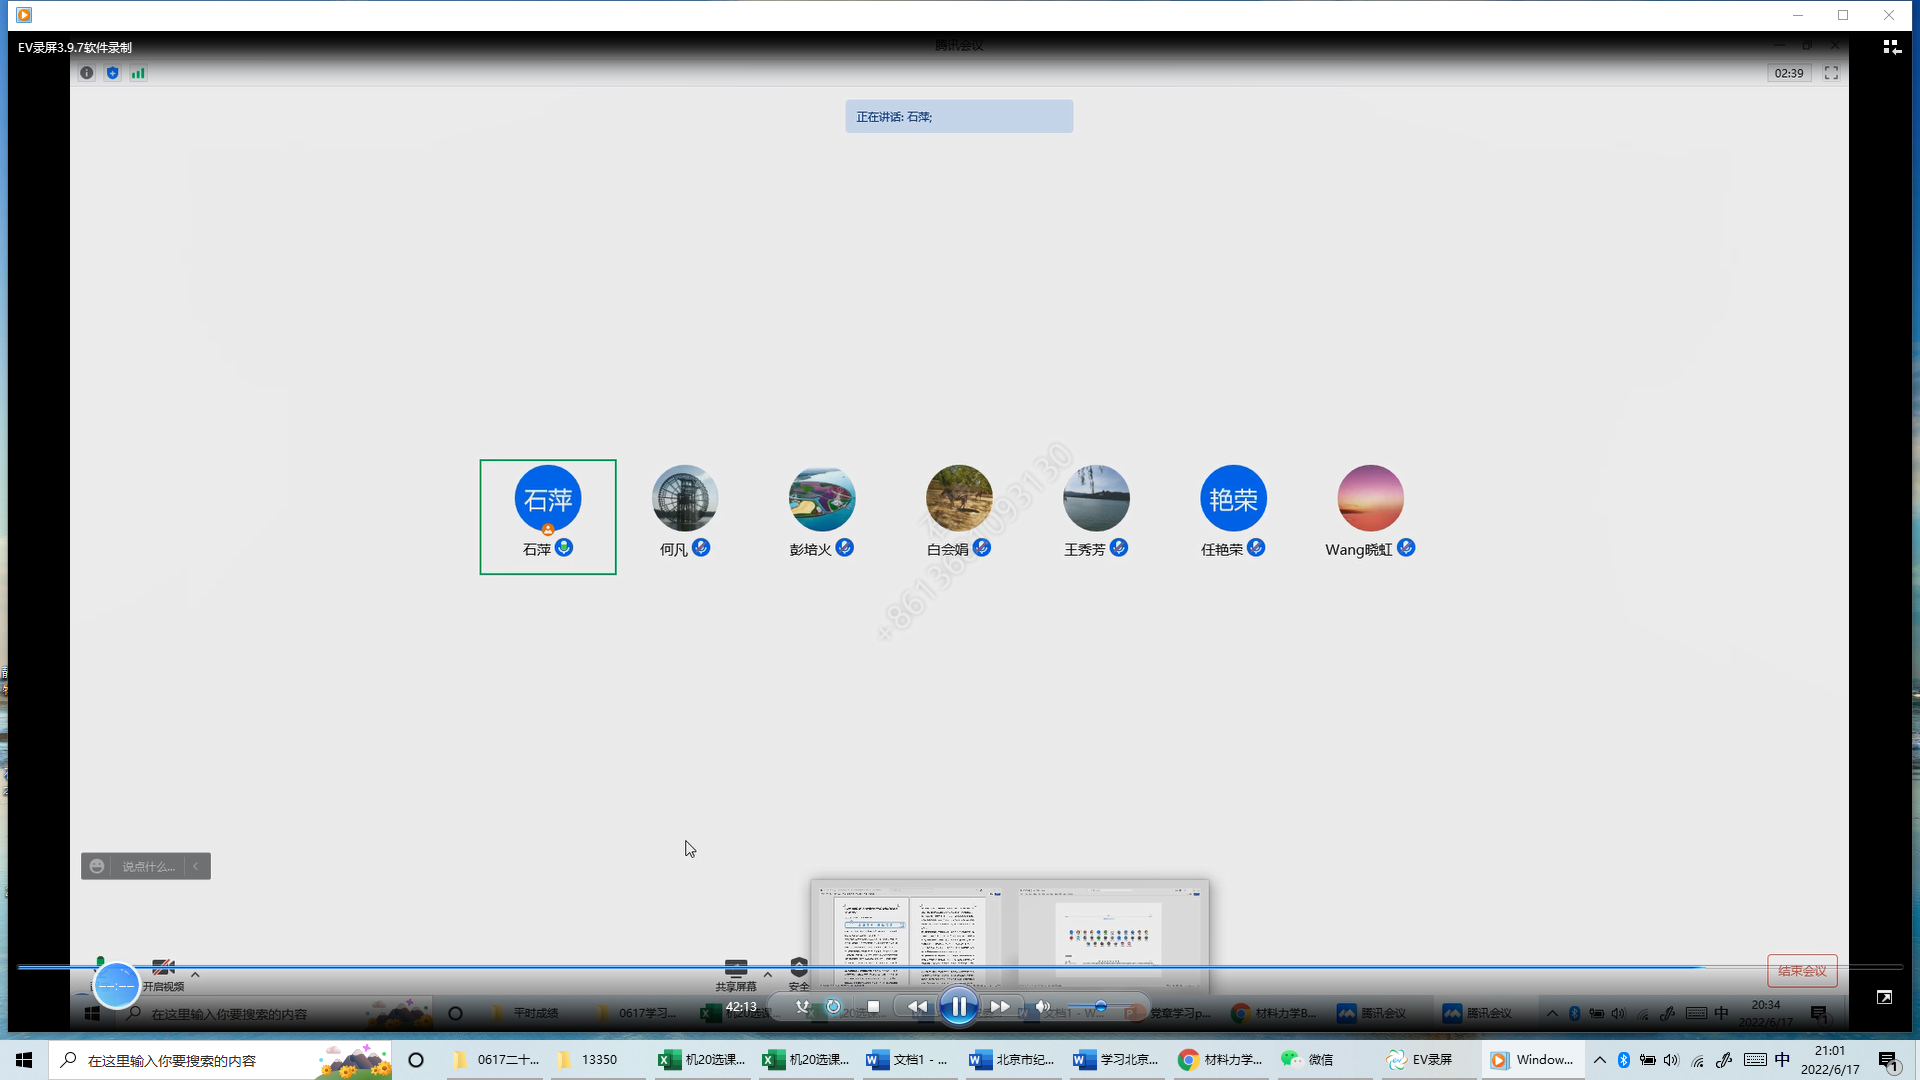Viewport: 1920px width, 1080px height.
Task: Click the 共享屏幕 share screen button
Action: coord(736,974)
